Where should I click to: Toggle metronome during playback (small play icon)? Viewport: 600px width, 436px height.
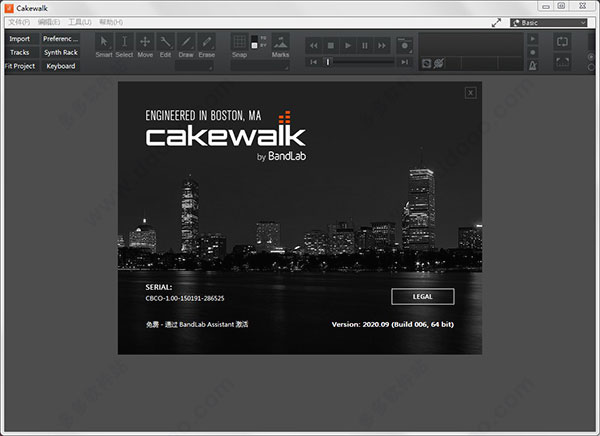(x=533, y=39)
